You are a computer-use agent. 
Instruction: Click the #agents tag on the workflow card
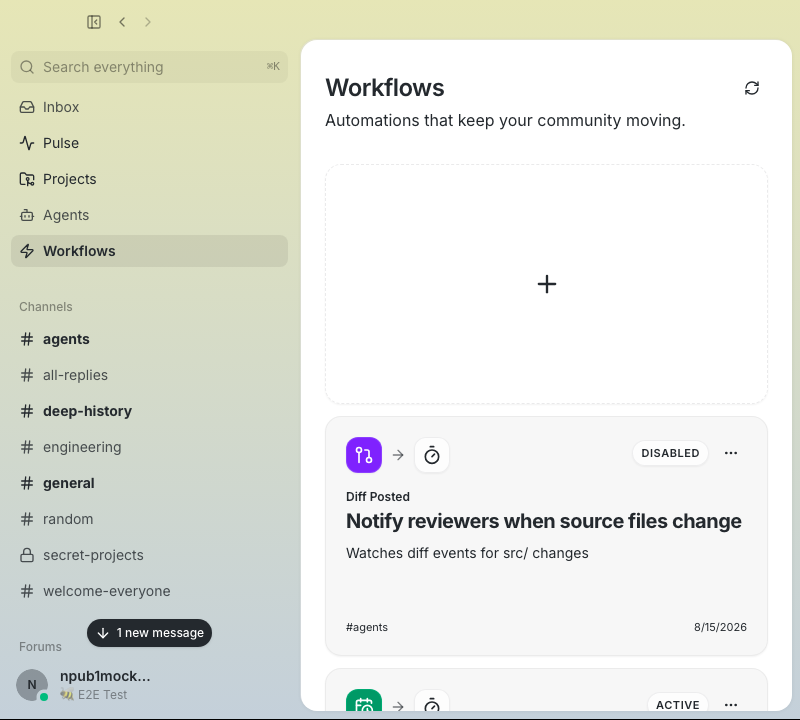[367, 627]
